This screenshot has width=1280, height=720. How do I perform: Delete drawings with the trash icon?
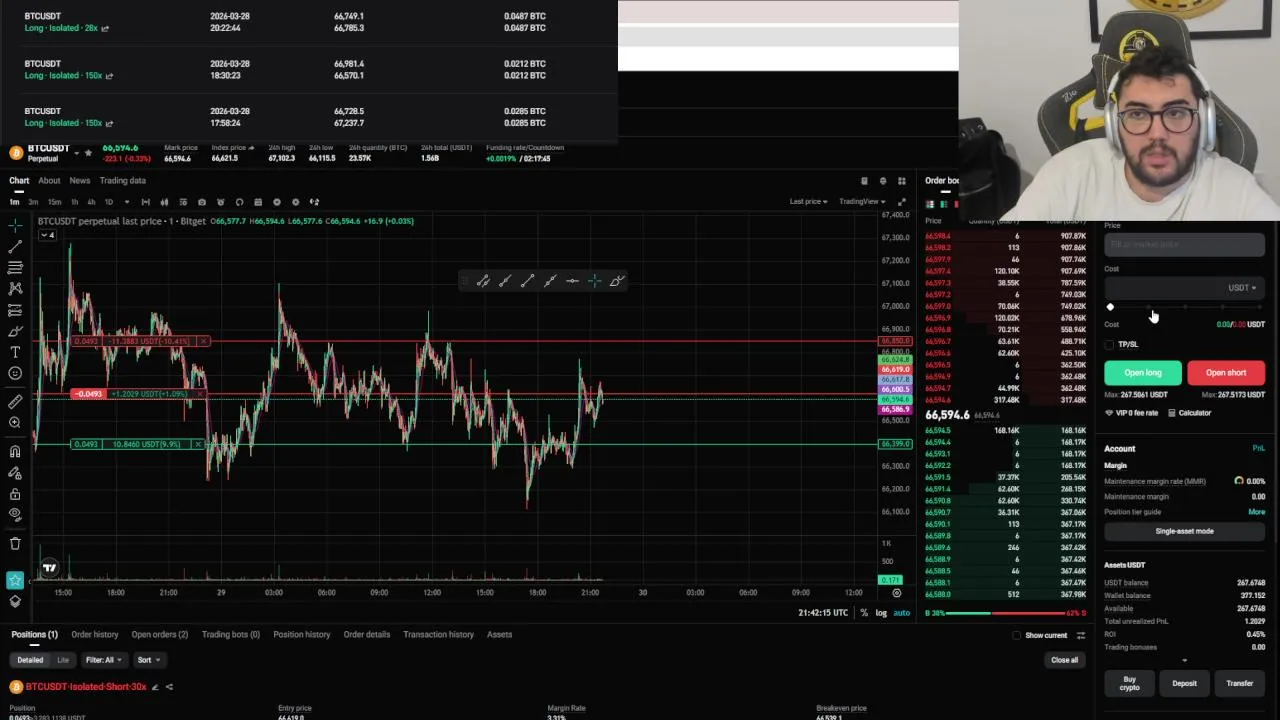pos(15,543)
